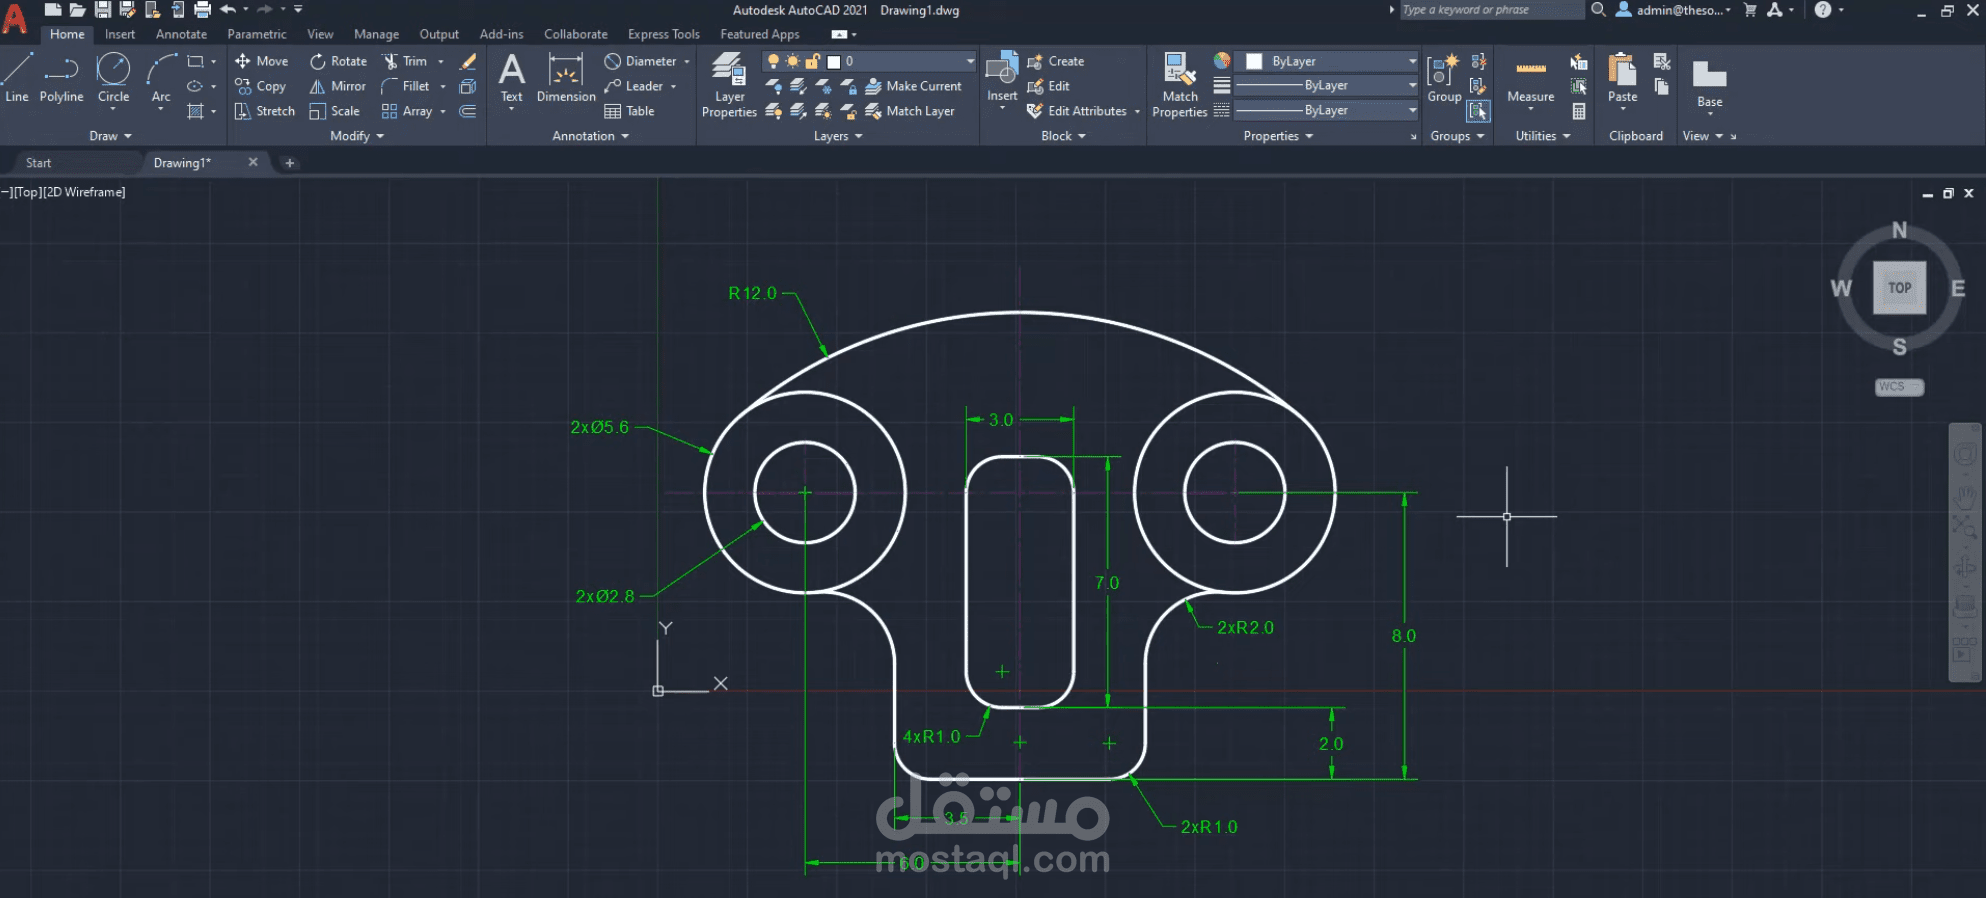Expand the Modify panel
The height and width of the screenshot is (898, 1986).
(x=357, y=136)
